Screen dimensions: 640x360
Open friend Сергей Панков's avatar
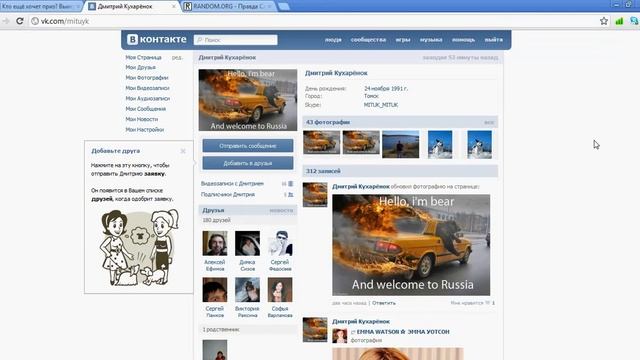215,290
